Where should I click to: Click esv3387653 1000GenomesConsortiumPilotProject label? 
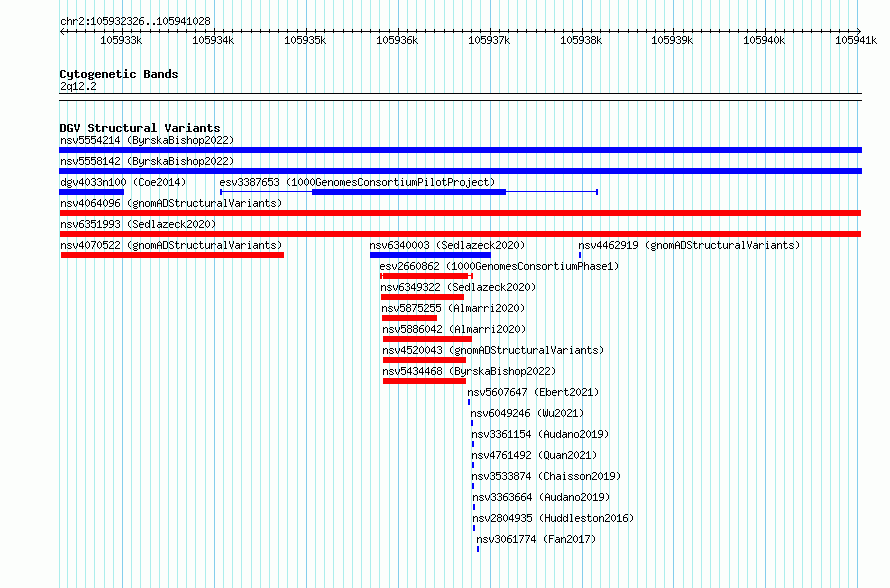click(357, 182)
